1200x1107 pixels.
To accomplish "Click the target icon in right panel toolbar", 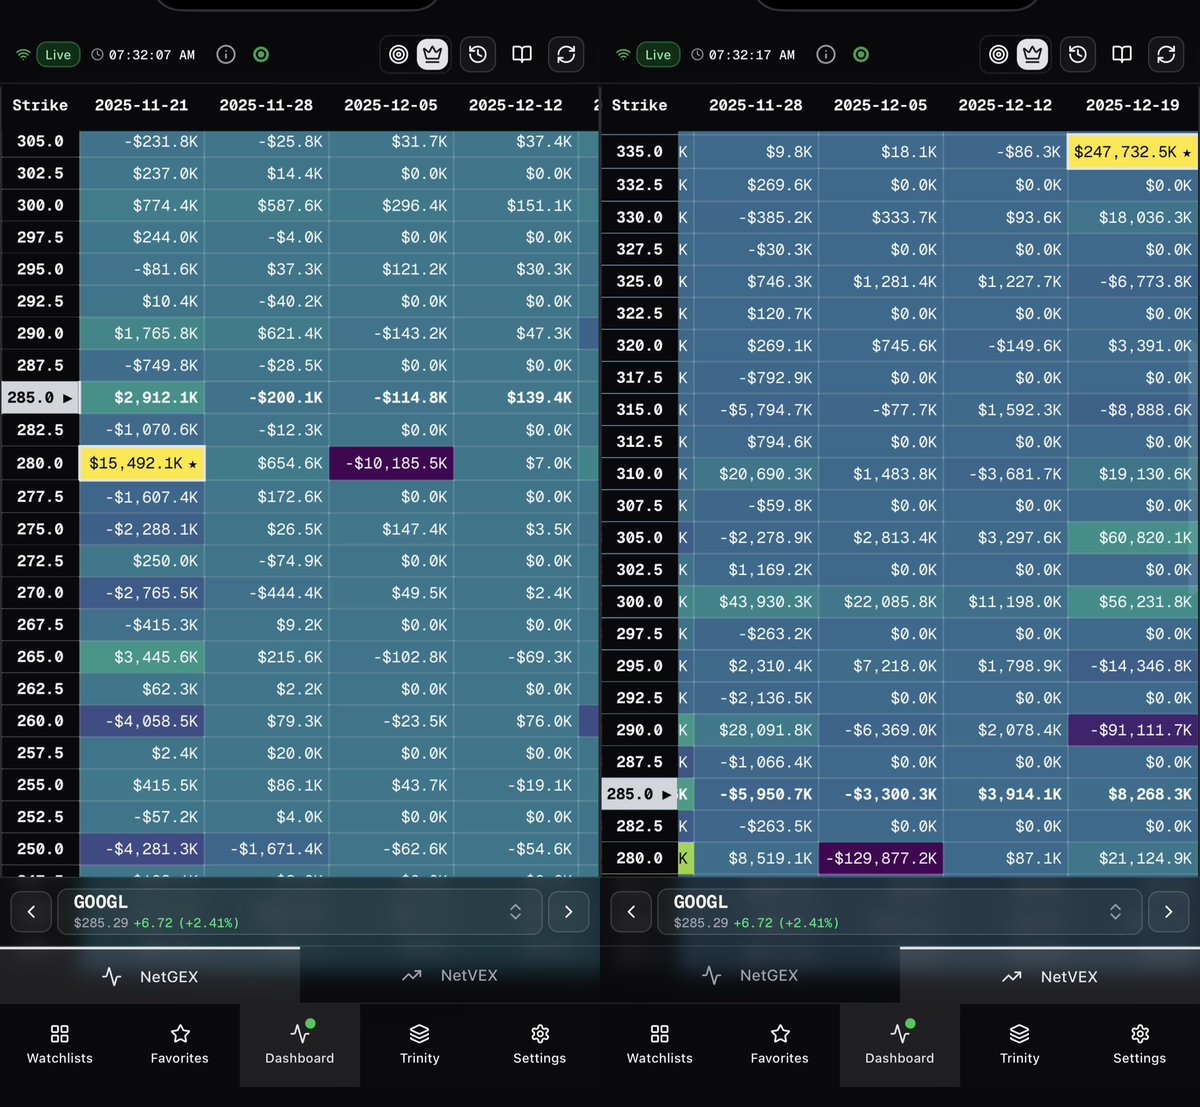I will tap(999, 55).
